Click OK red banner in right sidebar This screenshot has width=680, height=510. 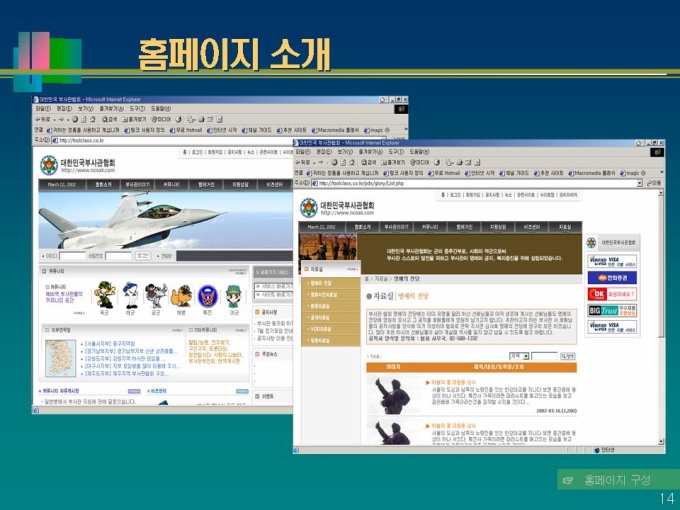612,294
